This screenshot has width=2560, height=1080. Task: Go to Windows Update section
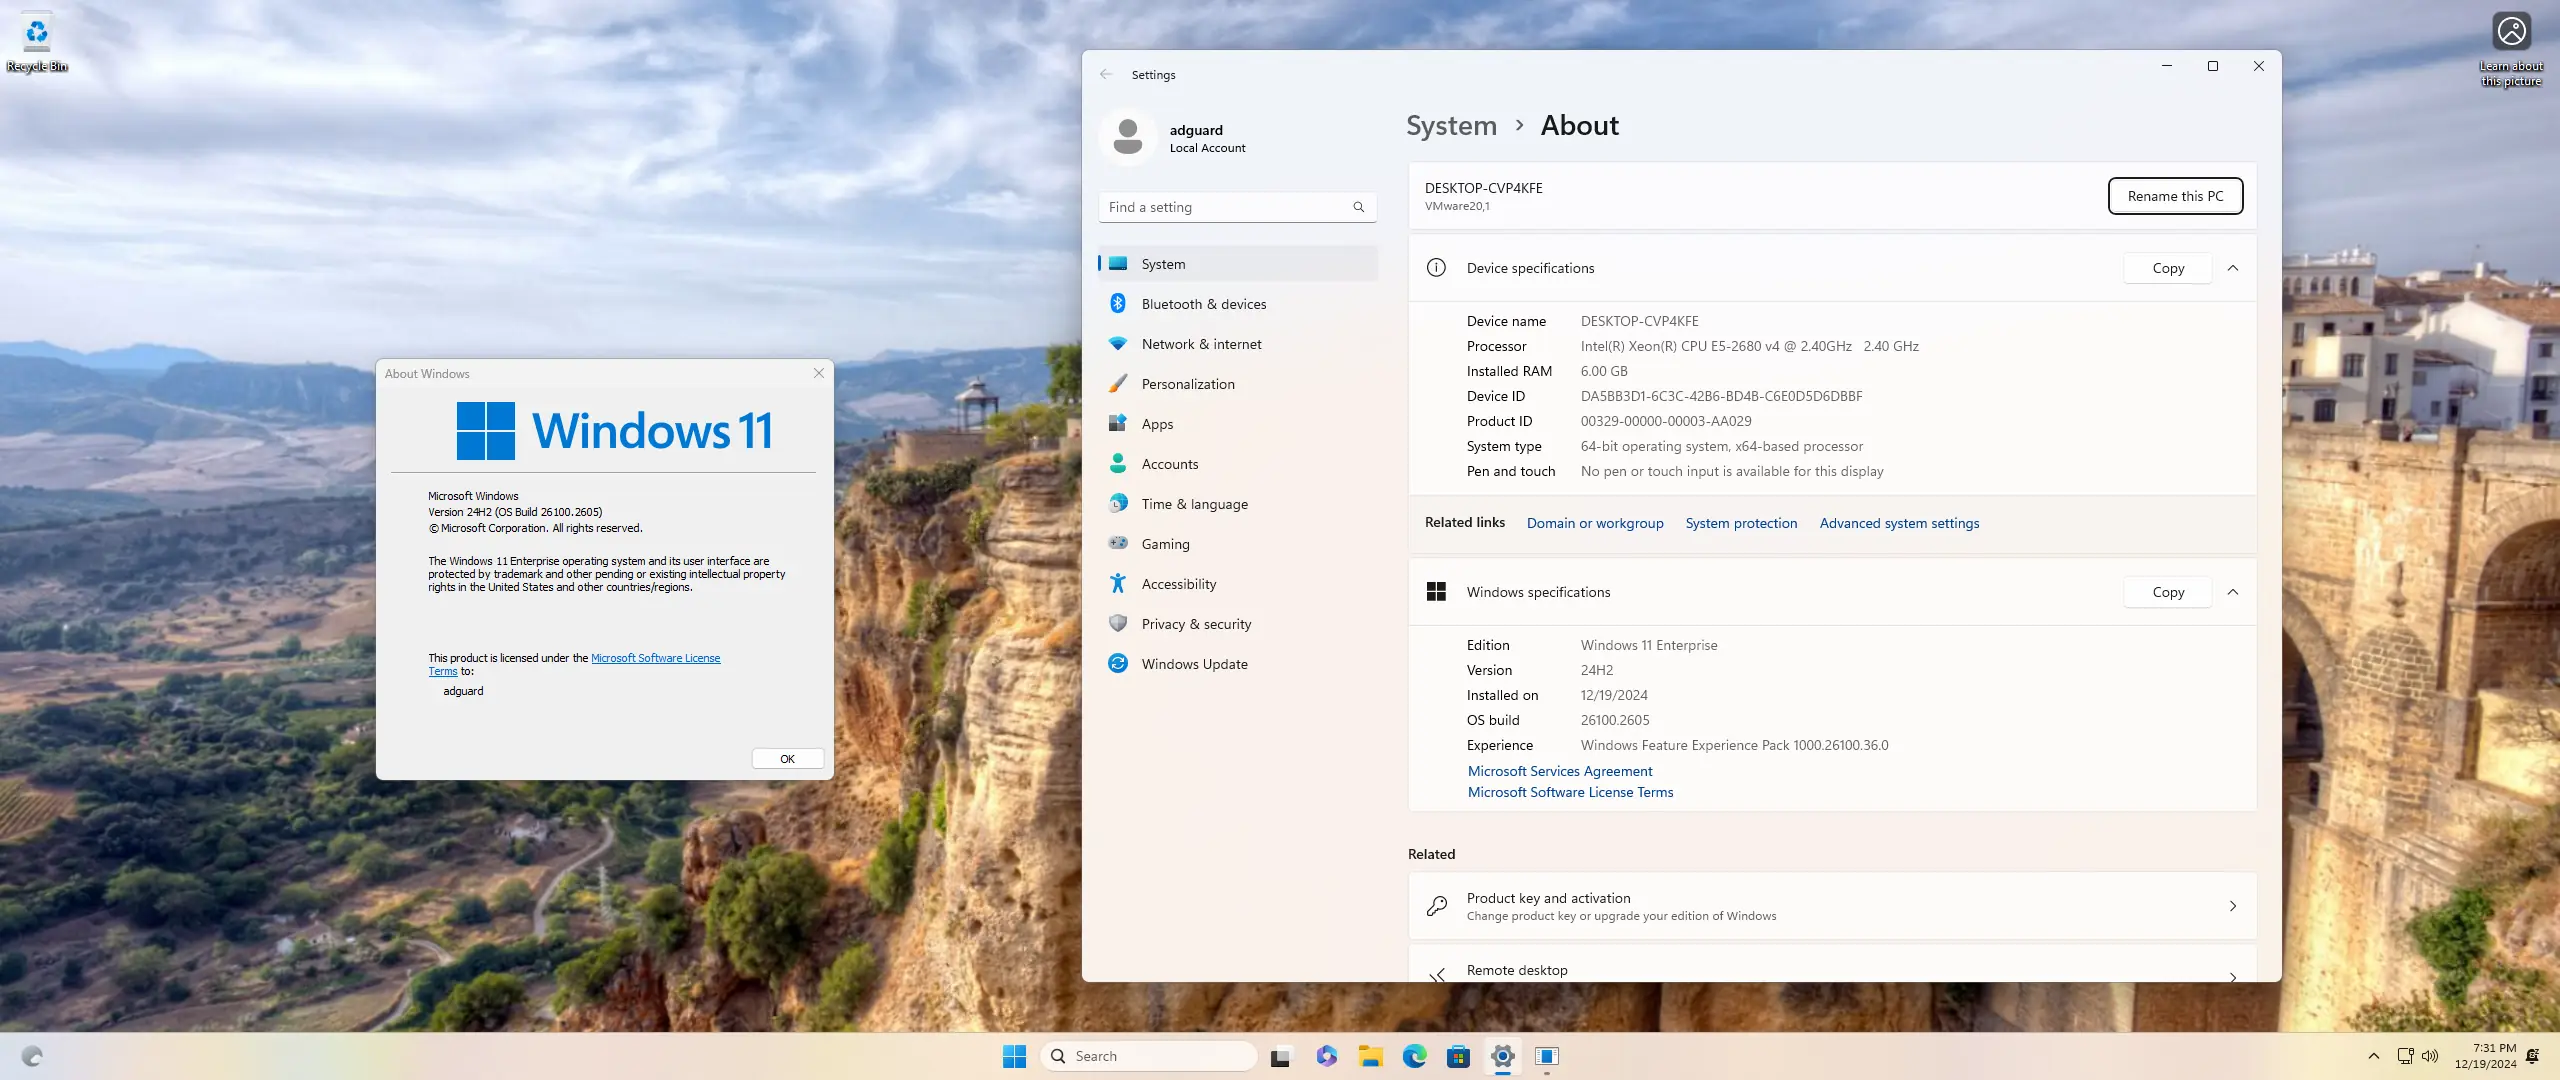[1194, 664]
